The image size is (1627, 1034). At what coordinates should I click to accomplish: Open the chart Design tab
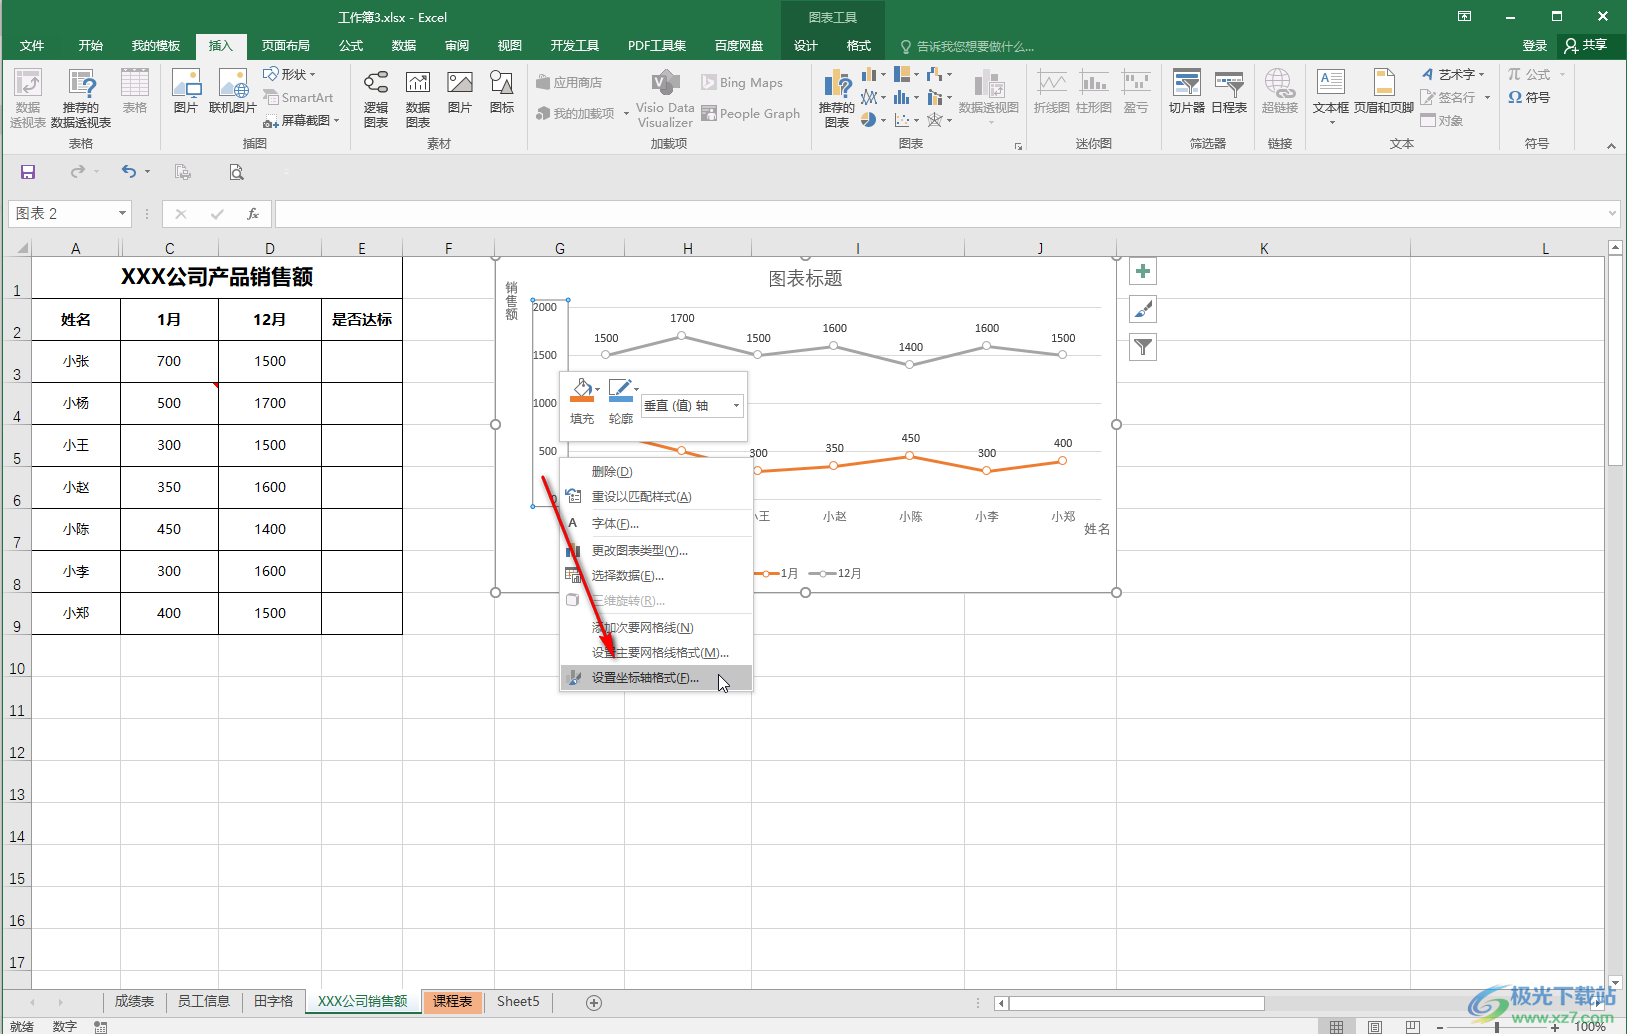[806, 46]
